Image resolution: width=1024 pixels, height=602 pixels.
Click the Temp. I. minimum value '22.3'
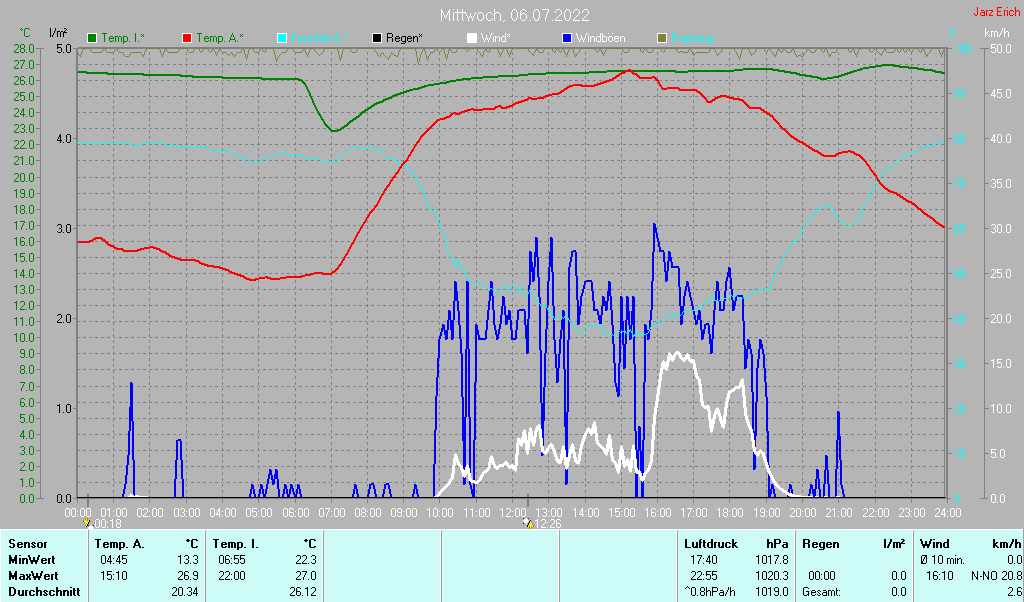[x=306, y=560]
